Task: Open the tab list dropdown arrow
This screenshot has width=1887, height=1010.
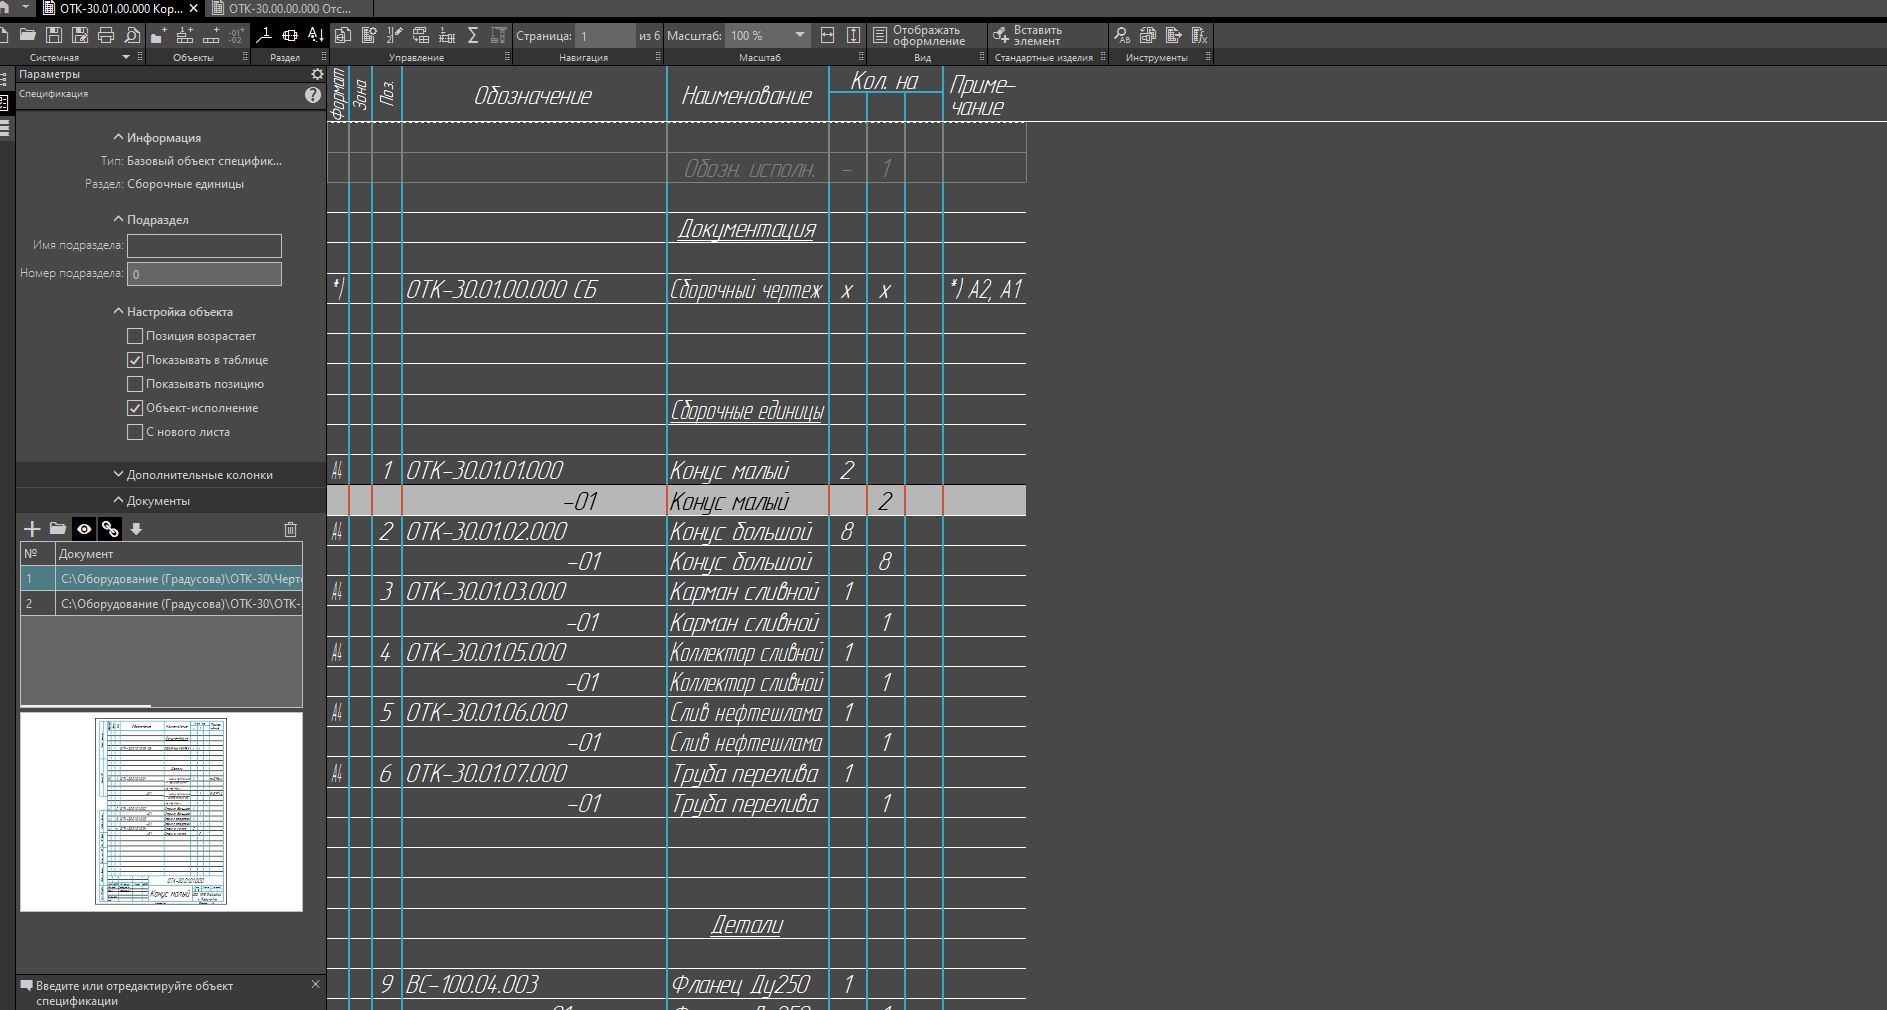Action: 26,7
